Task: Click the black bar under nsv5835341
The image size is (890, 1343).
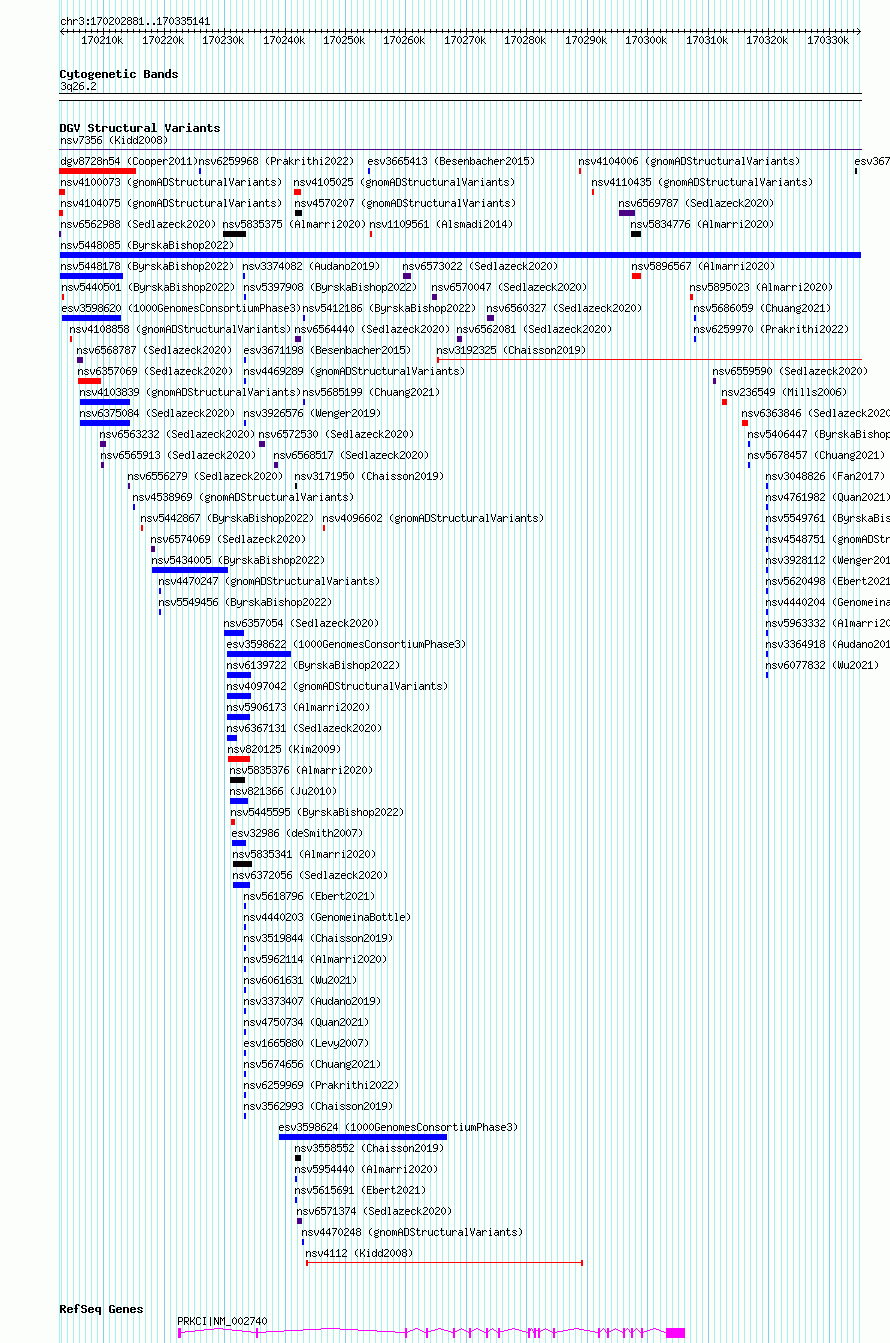Action: pos(243,864)
